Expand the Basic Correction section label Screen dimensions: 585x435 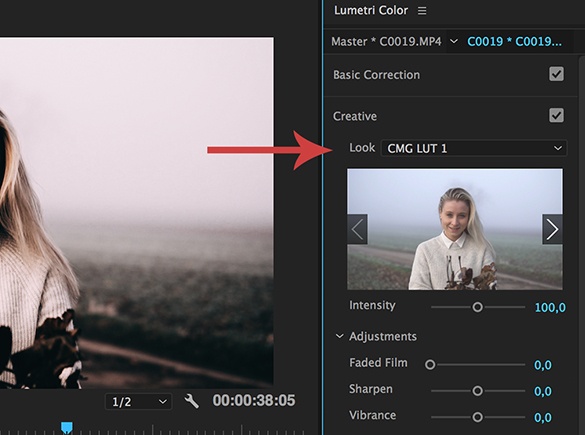tap(376, 75)
